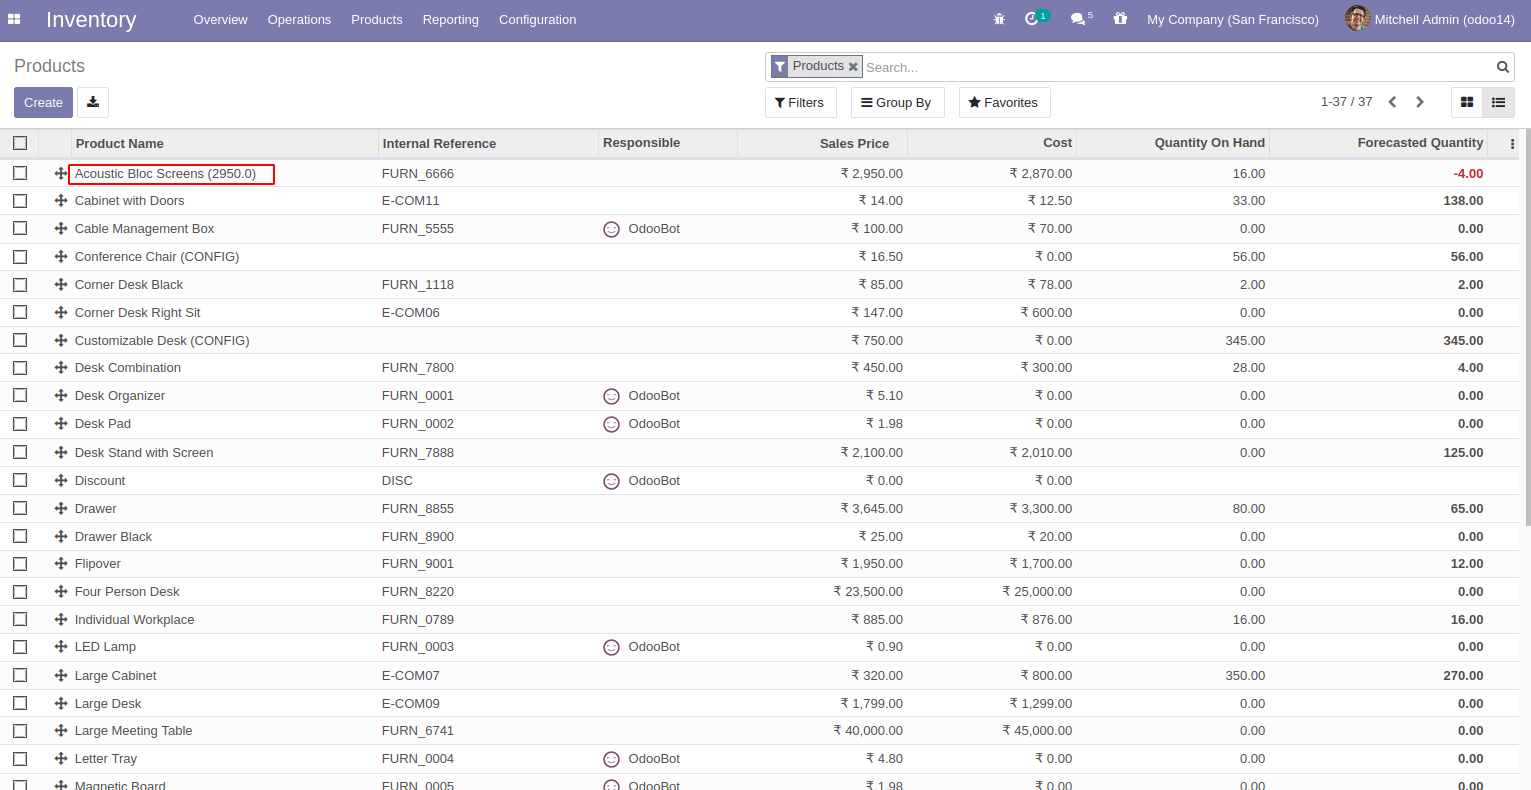Tick checkbox for Acoustic Bloc Screens
The height and width of the screenshot is (790, 1531).
coord(20,173)
